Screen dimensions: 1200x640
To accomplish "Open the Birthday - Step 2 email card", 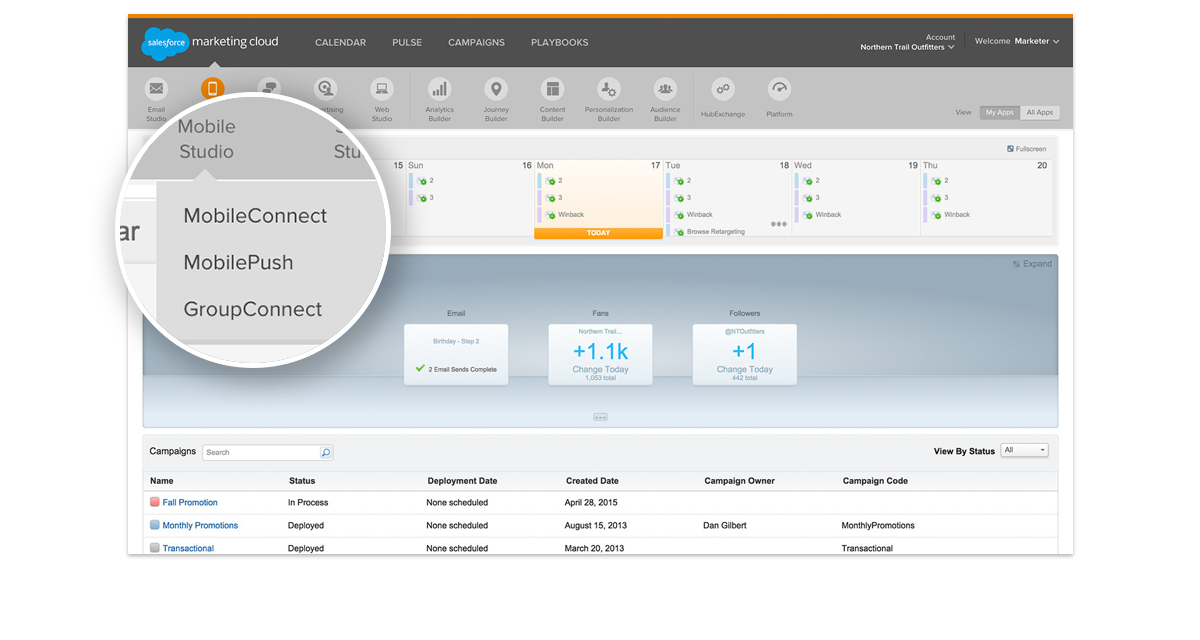I will pos(456,354).
